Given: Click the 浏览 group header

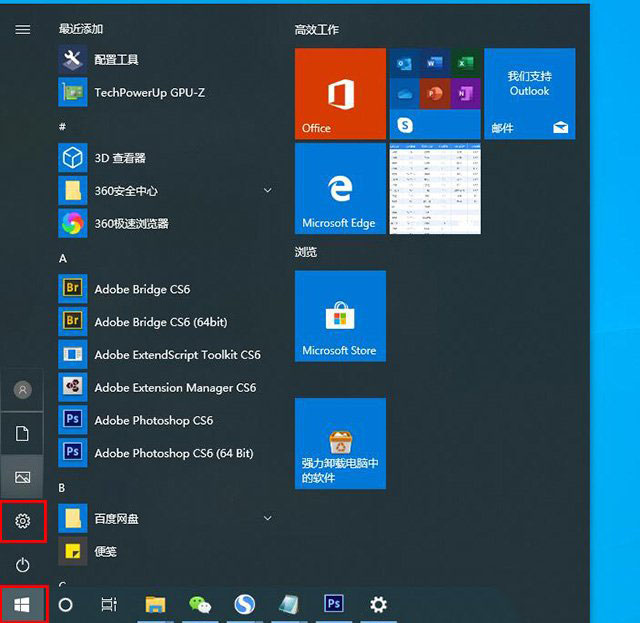Looking at the screenshot, I should coord(306,252).
